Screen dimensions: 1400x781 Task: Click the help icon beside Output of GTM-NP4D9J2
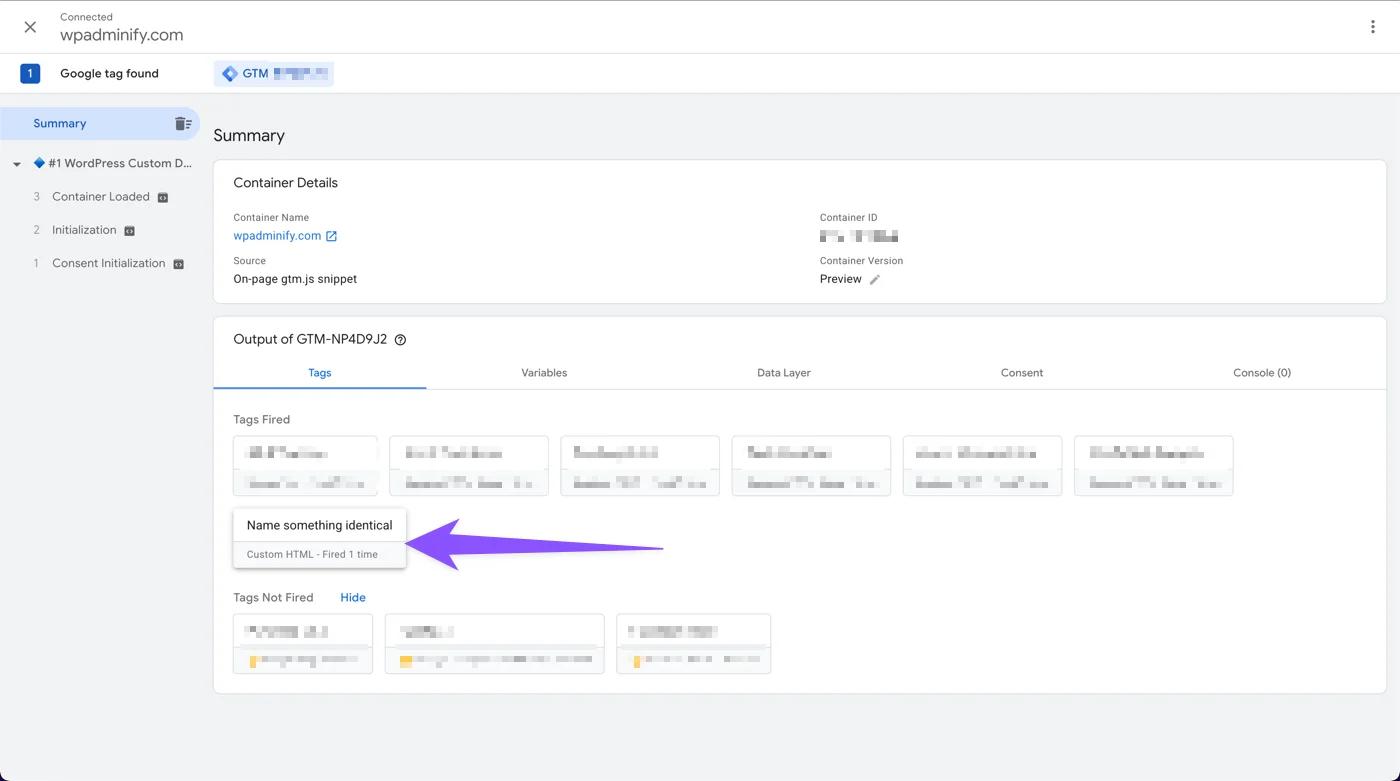400,340
